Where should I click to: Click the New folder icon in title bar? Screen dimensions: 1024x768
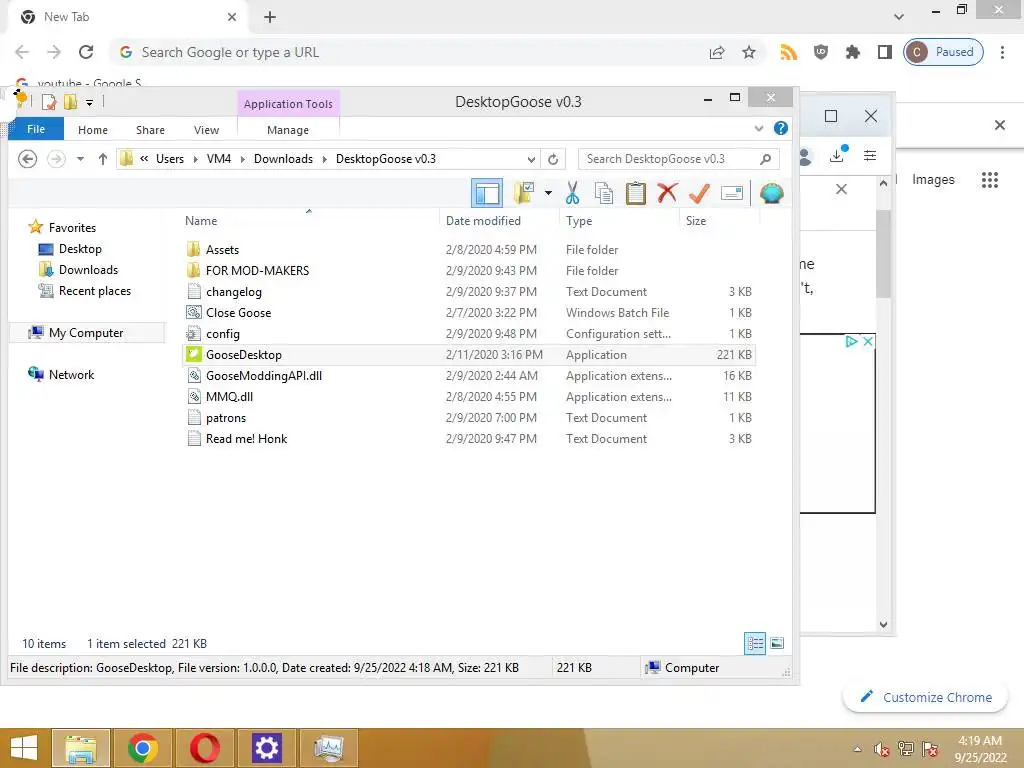[x=71, y=102]
